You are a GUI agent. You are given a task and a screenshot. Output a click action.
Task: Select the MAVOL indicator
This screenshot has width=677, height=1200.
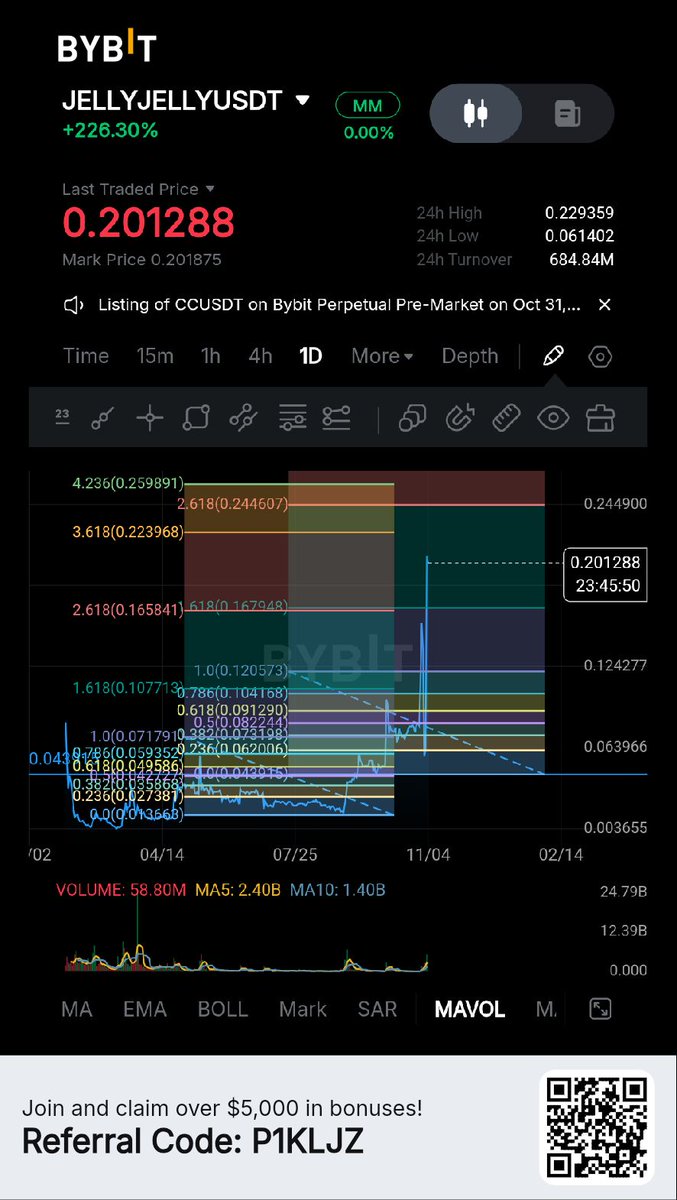tap(470, 1009)
